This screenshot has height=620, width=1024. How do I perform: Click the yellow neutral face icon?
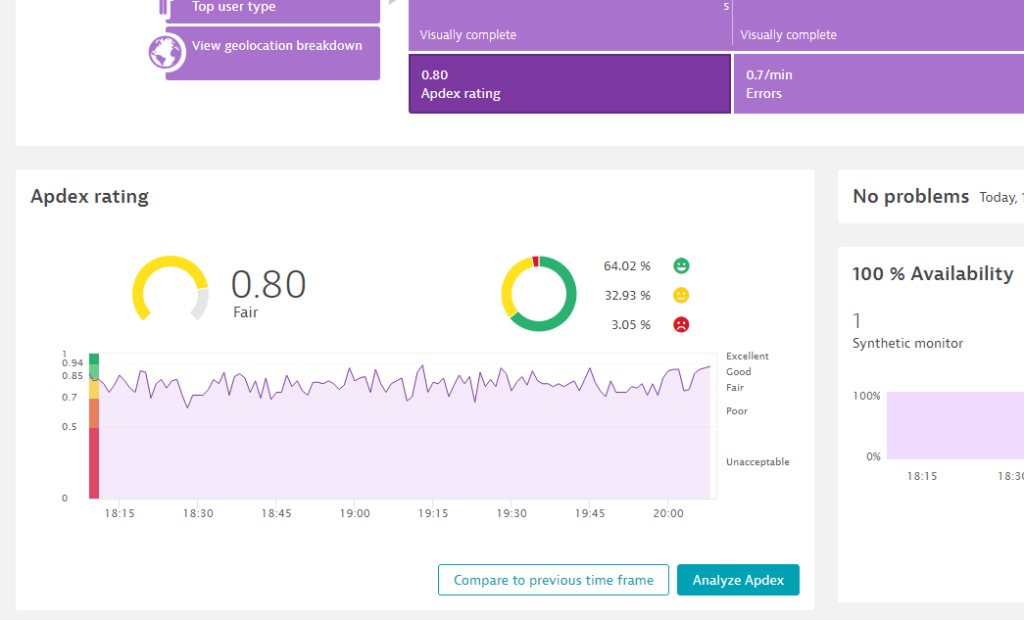(681, 295)
